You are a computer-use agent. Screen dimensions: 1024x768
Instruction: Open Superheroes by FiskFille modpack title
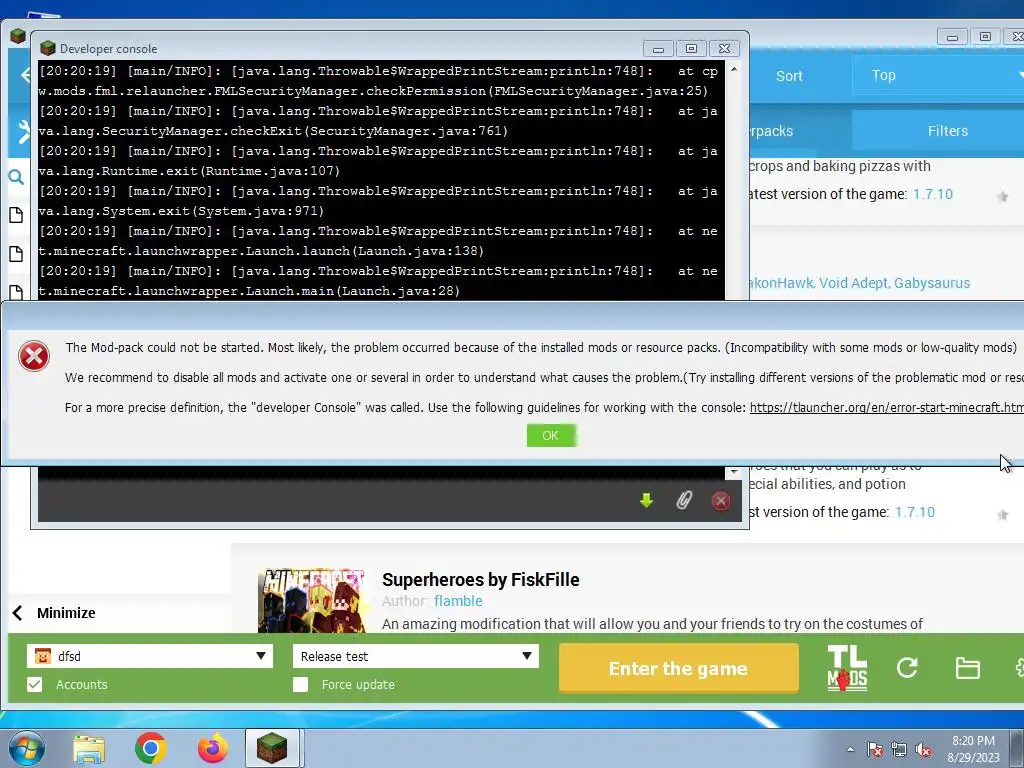click(x=481, y=580)
